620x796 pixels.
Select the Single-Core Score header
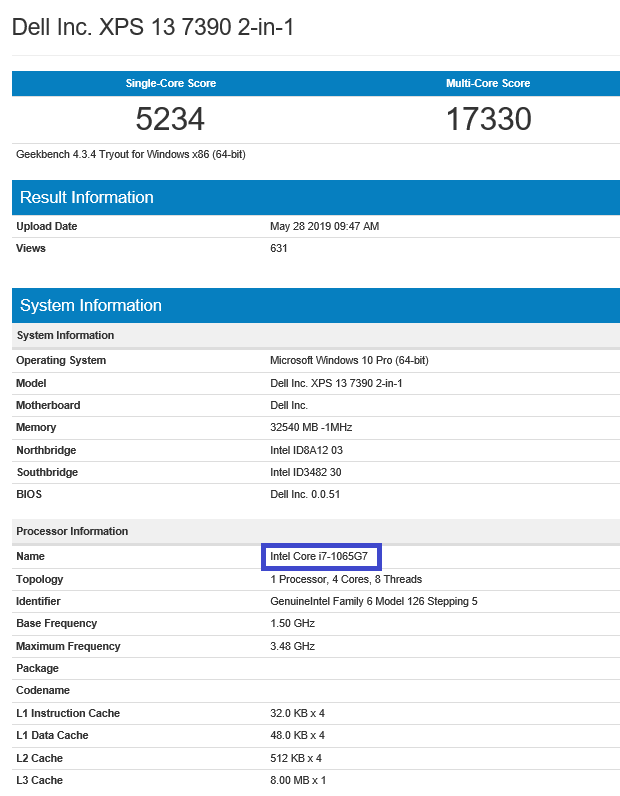pyautogui.click(x=171, y=83)
